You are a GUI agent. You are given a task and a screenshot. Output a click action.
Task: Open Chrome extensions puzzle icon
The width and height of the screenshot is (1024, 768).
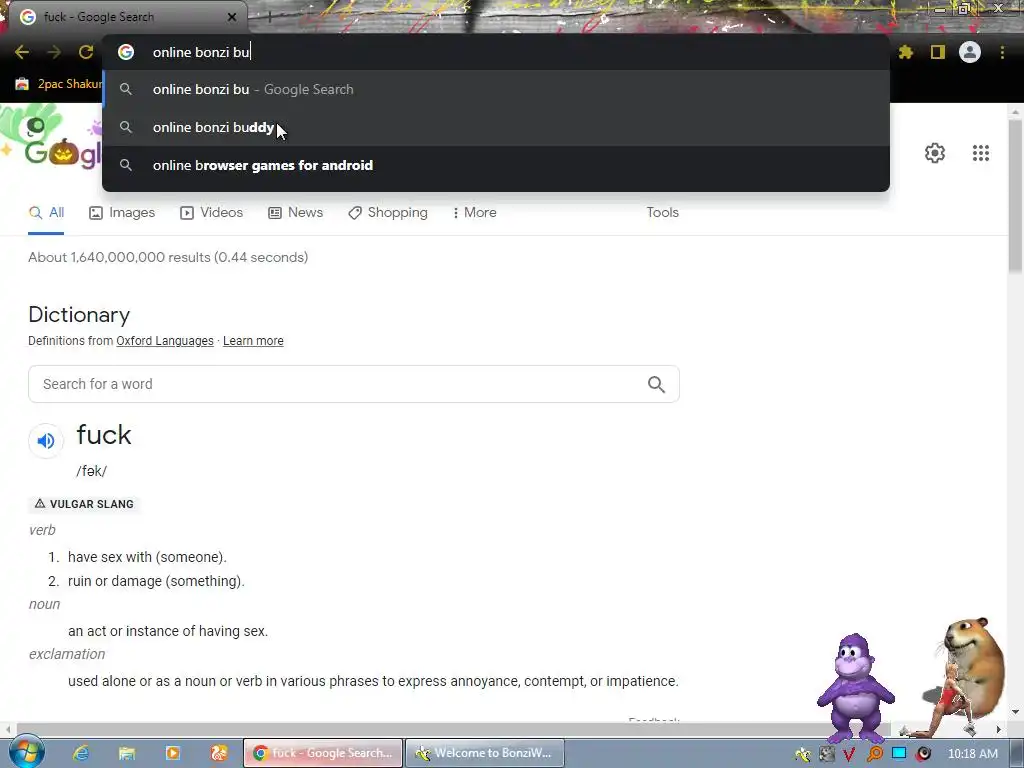click(906, 52)
